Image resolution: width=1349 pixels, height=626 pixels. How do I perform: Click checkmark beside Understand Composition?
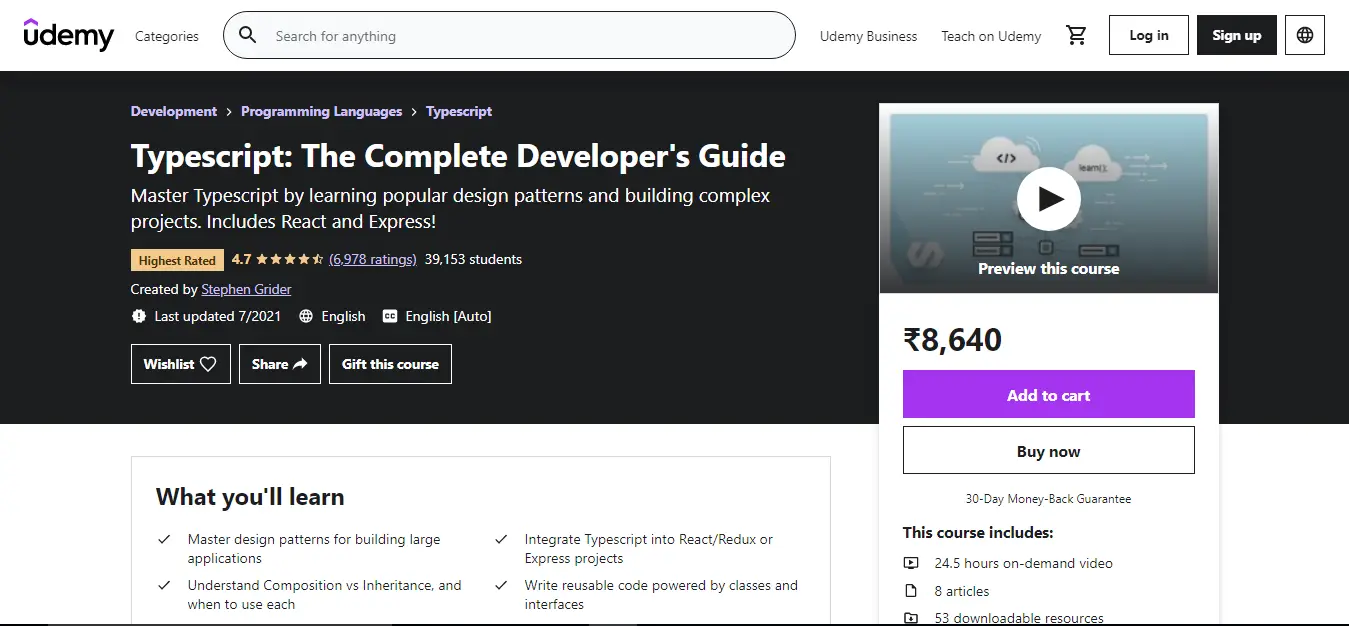click(x=164, y=586)
